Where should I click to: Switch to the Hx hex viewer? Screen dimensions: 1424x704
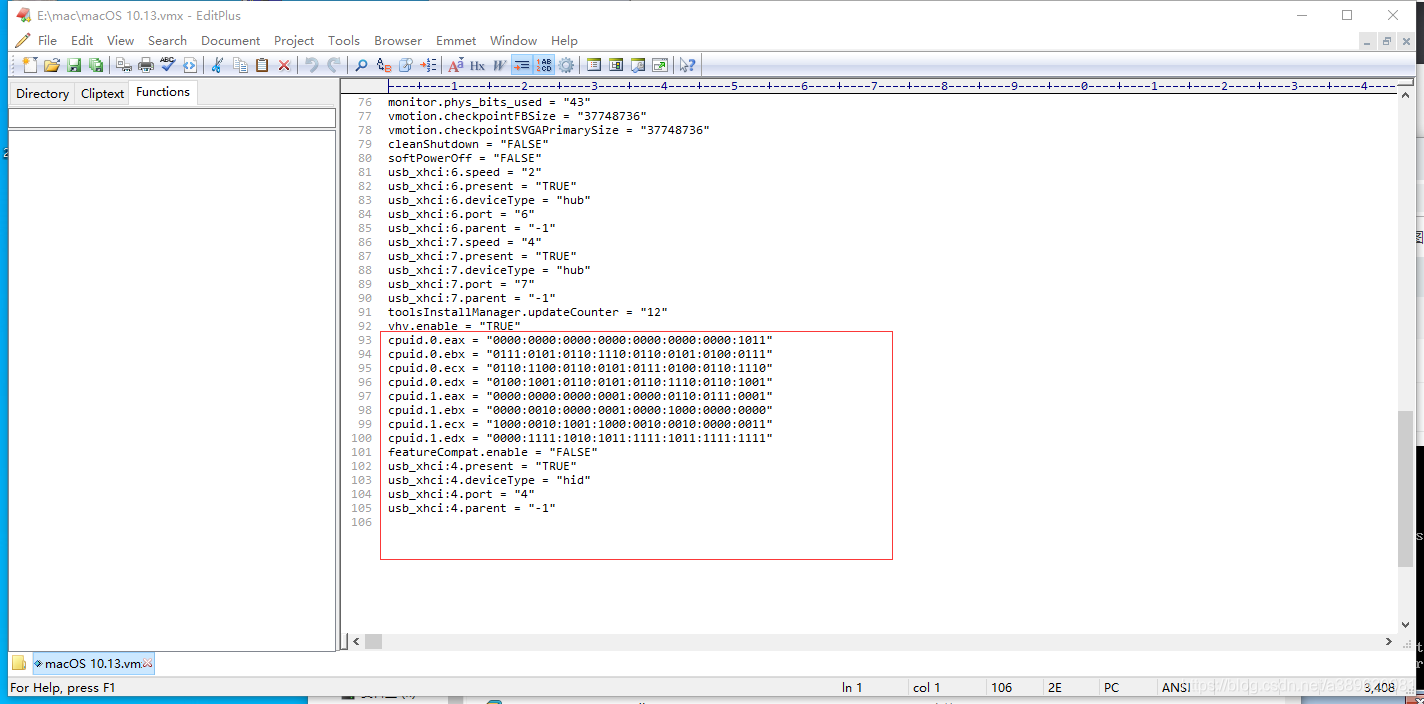point(478,65)
